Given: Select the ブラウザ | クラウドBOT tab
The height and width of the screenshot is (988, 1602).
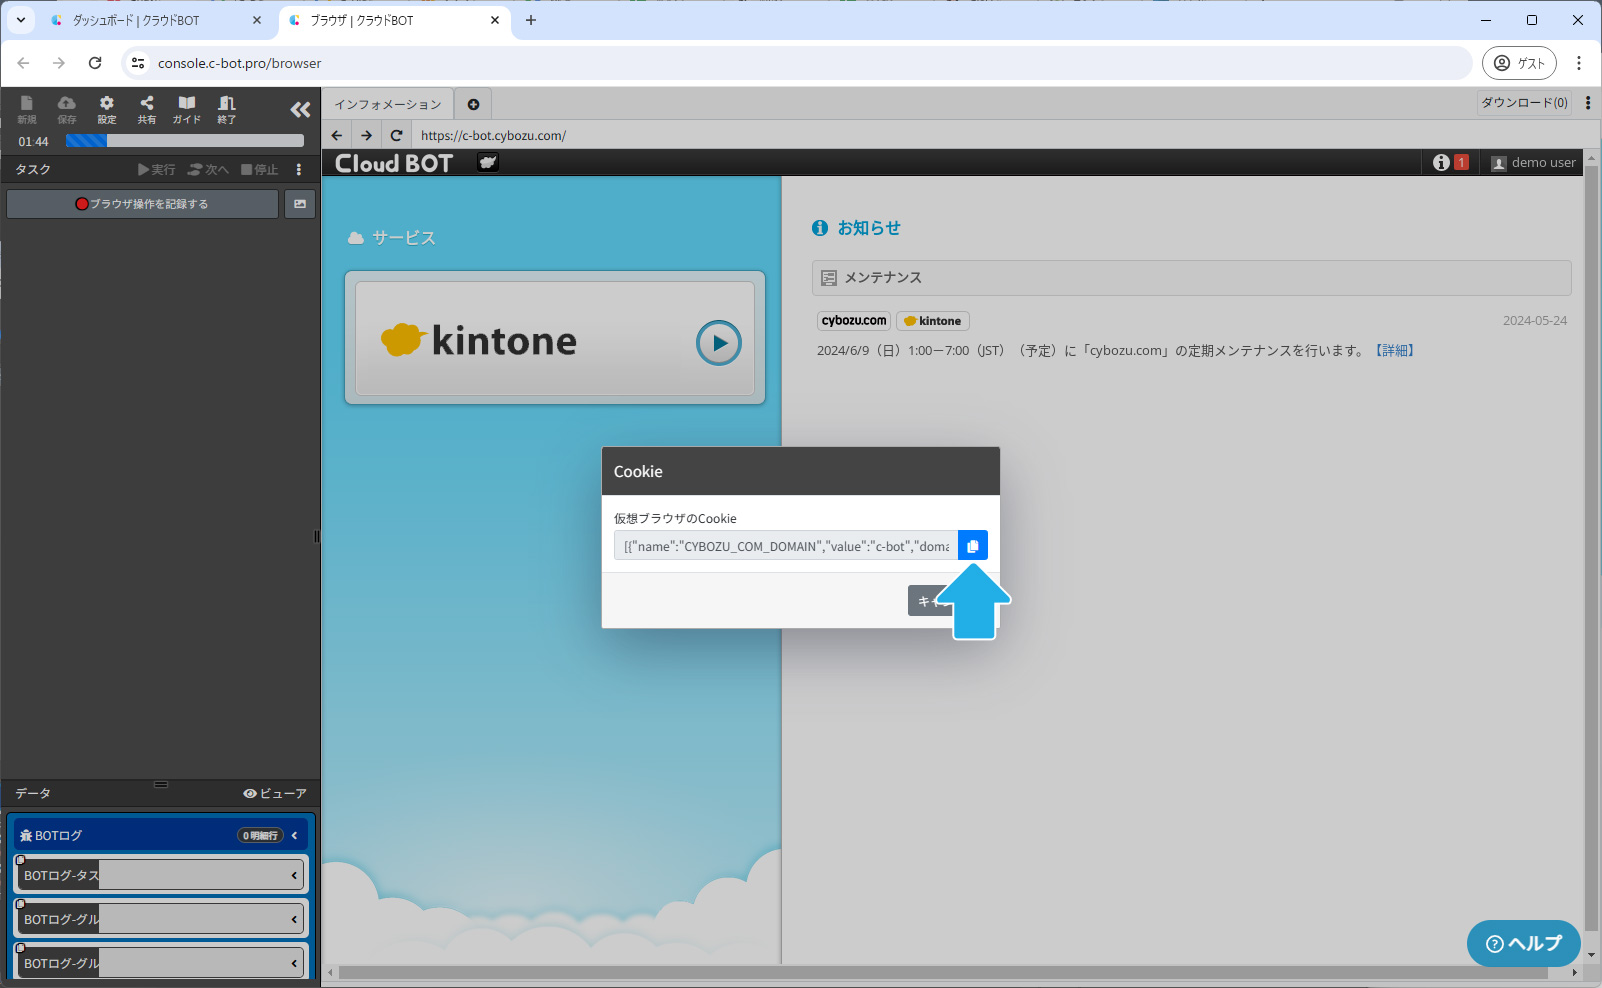Looking at the screenshot, I should pos(395,20).
